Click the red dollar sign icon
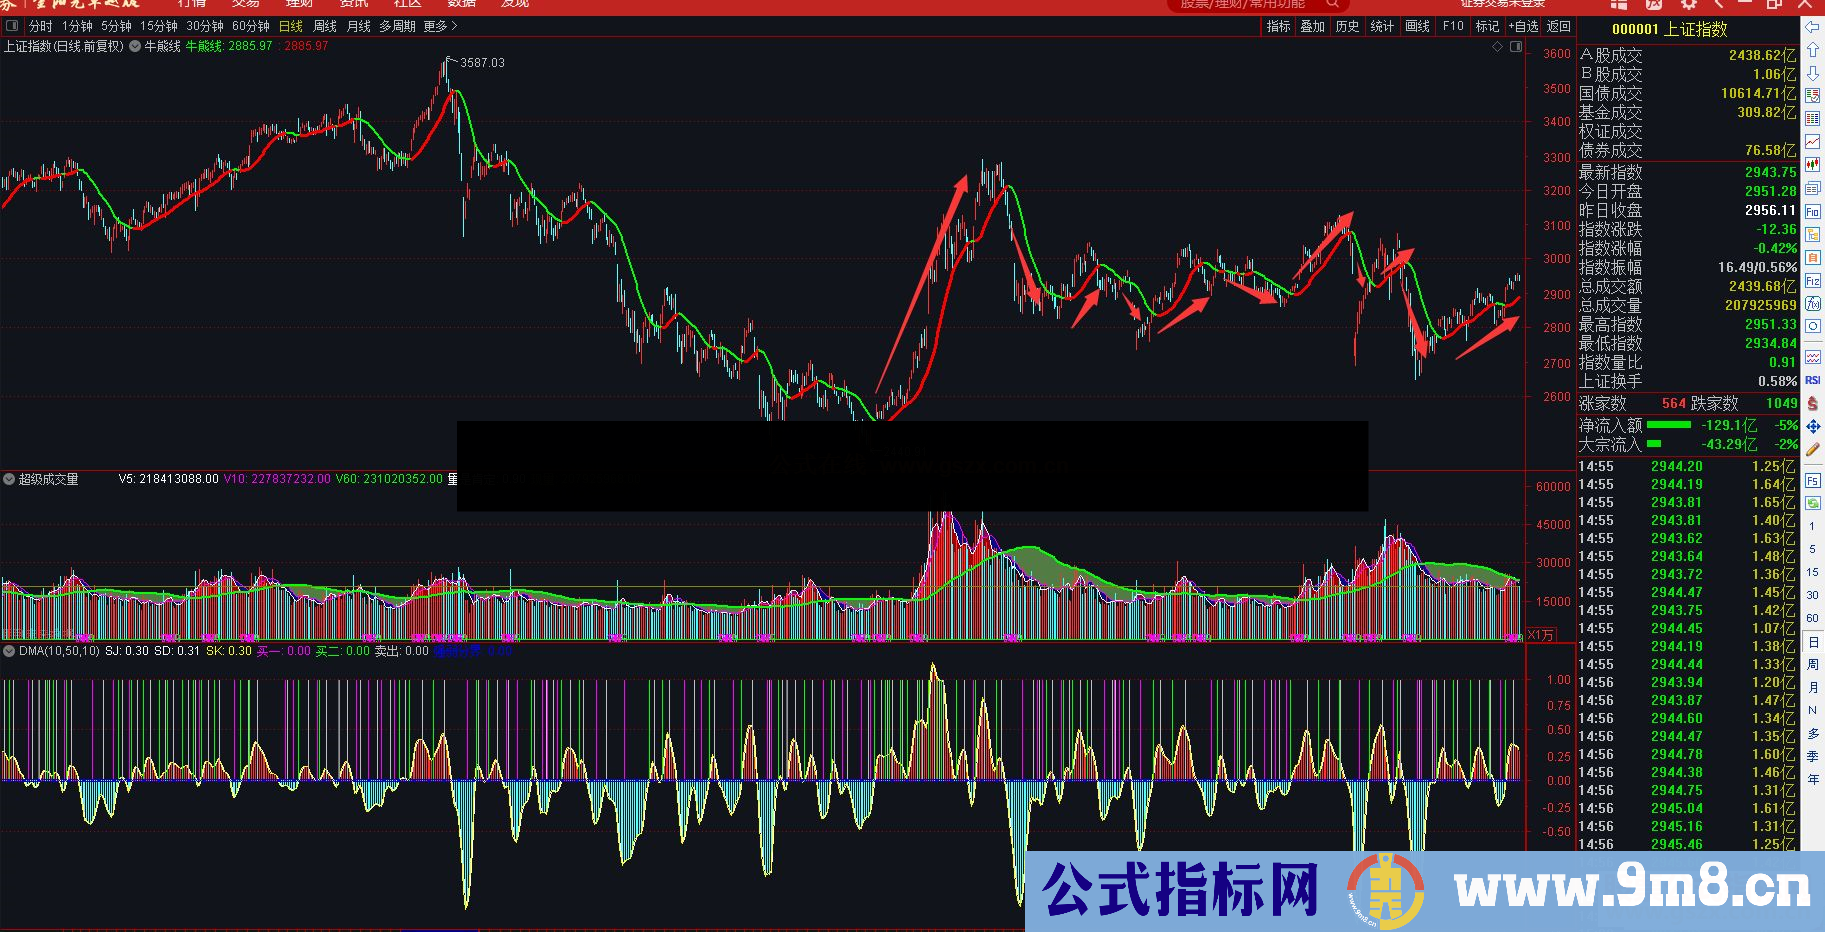The image size is (1825, 932). coord(1813,403)
